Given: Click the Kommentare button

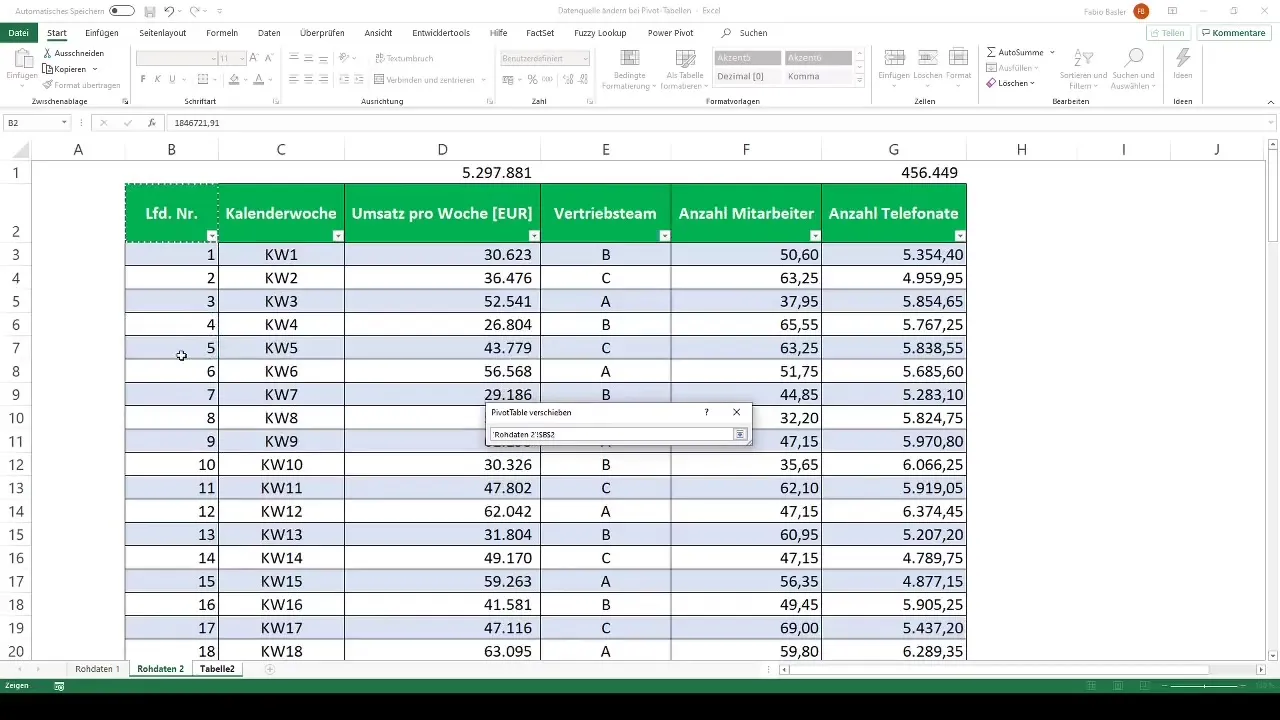Looking at the screenshot, I should [x=1233, y=33].
